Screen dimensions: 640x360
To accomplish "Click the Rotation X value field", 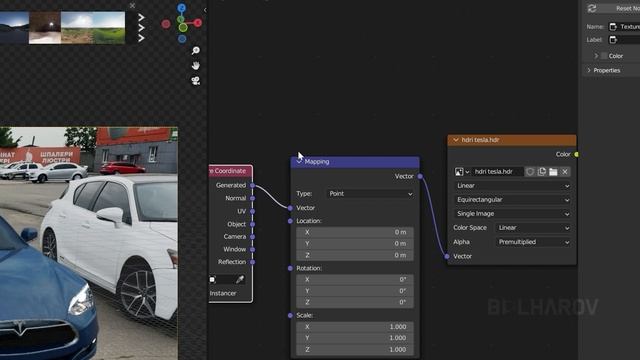I will pos(354,280).
